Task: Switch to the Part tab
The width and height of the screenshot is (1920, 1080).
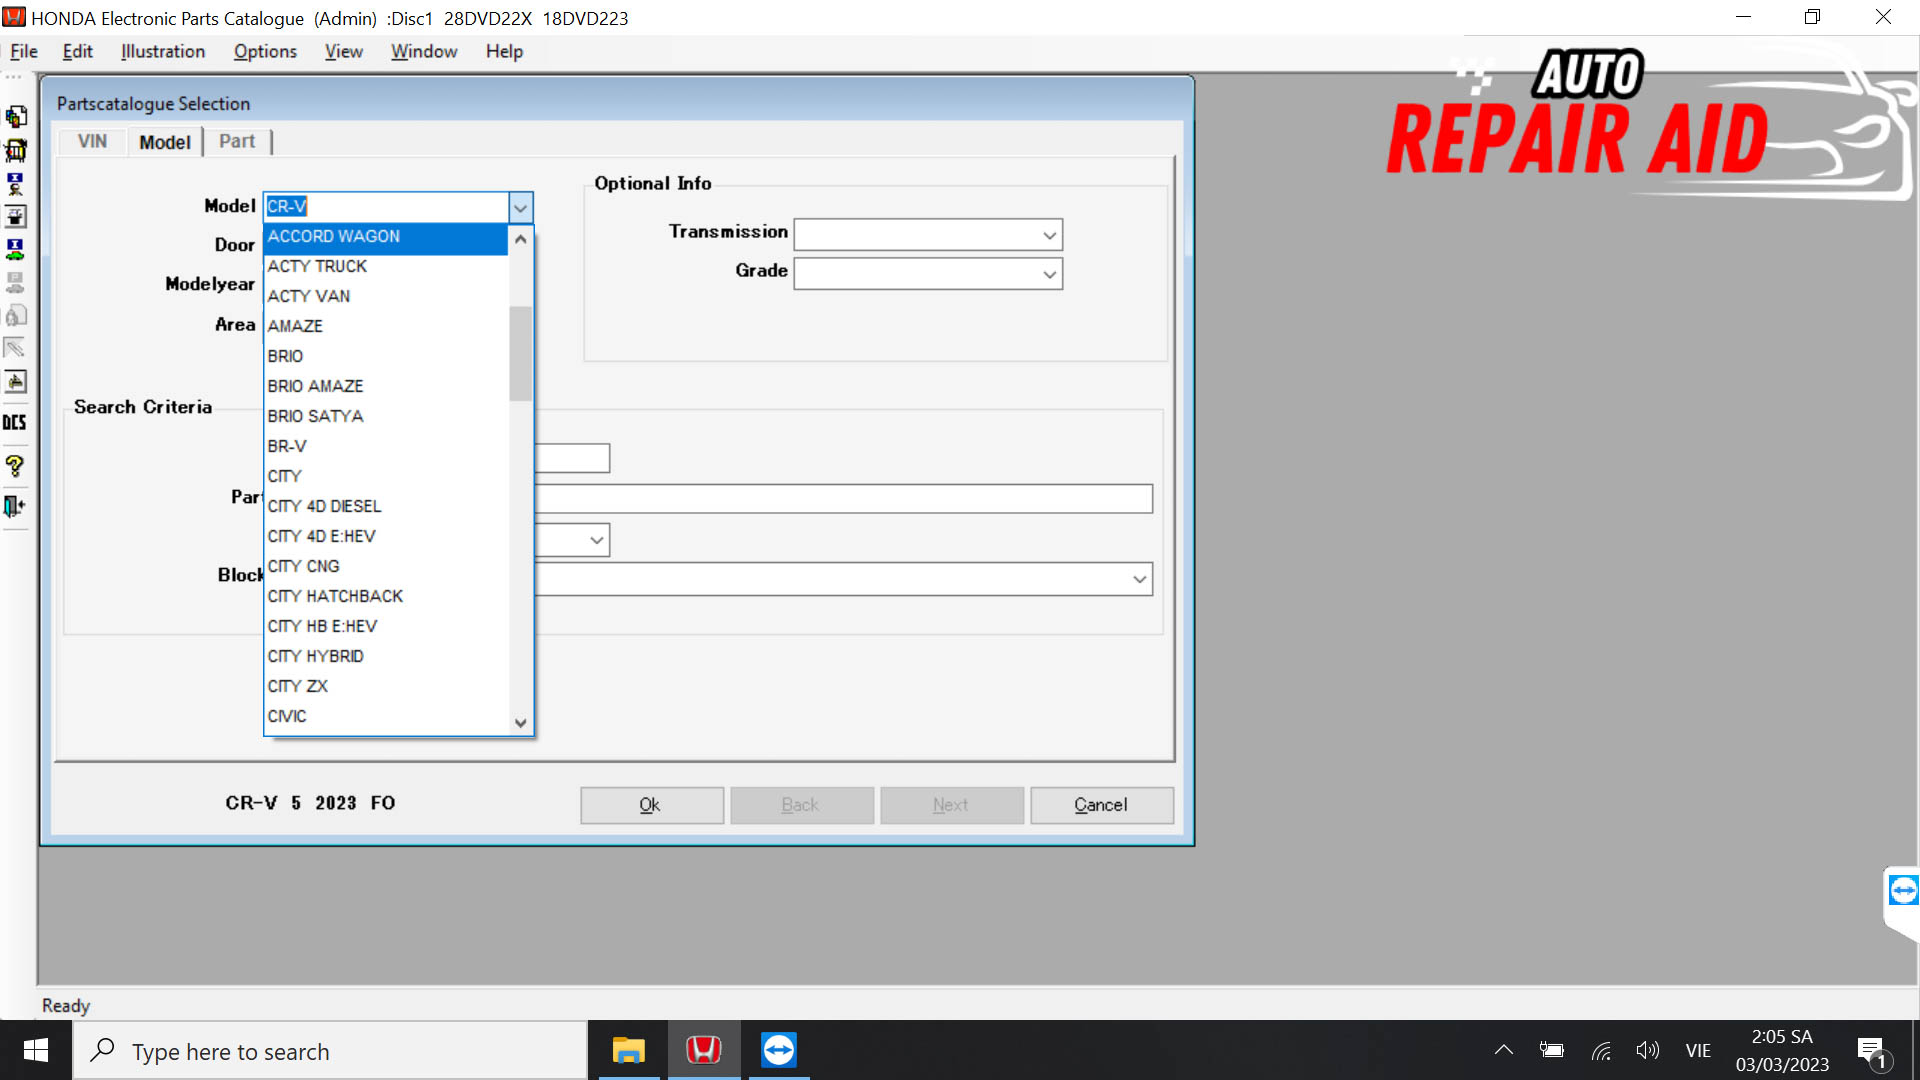Action: (x=236, y=141)
